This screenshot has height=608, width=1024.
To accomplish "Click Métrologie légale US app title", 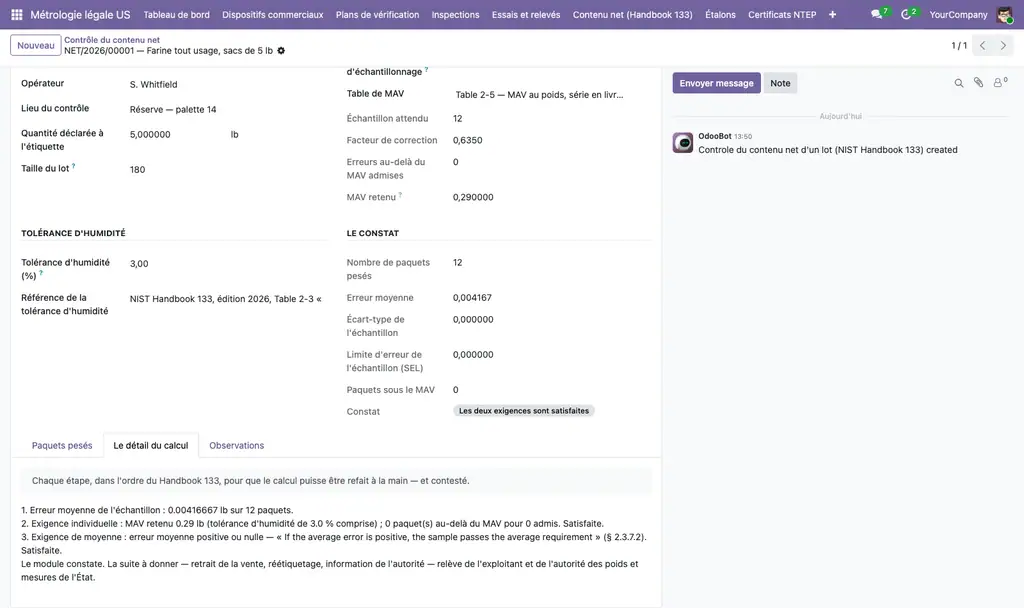I will pyautogui.click(x=80, y=14).
